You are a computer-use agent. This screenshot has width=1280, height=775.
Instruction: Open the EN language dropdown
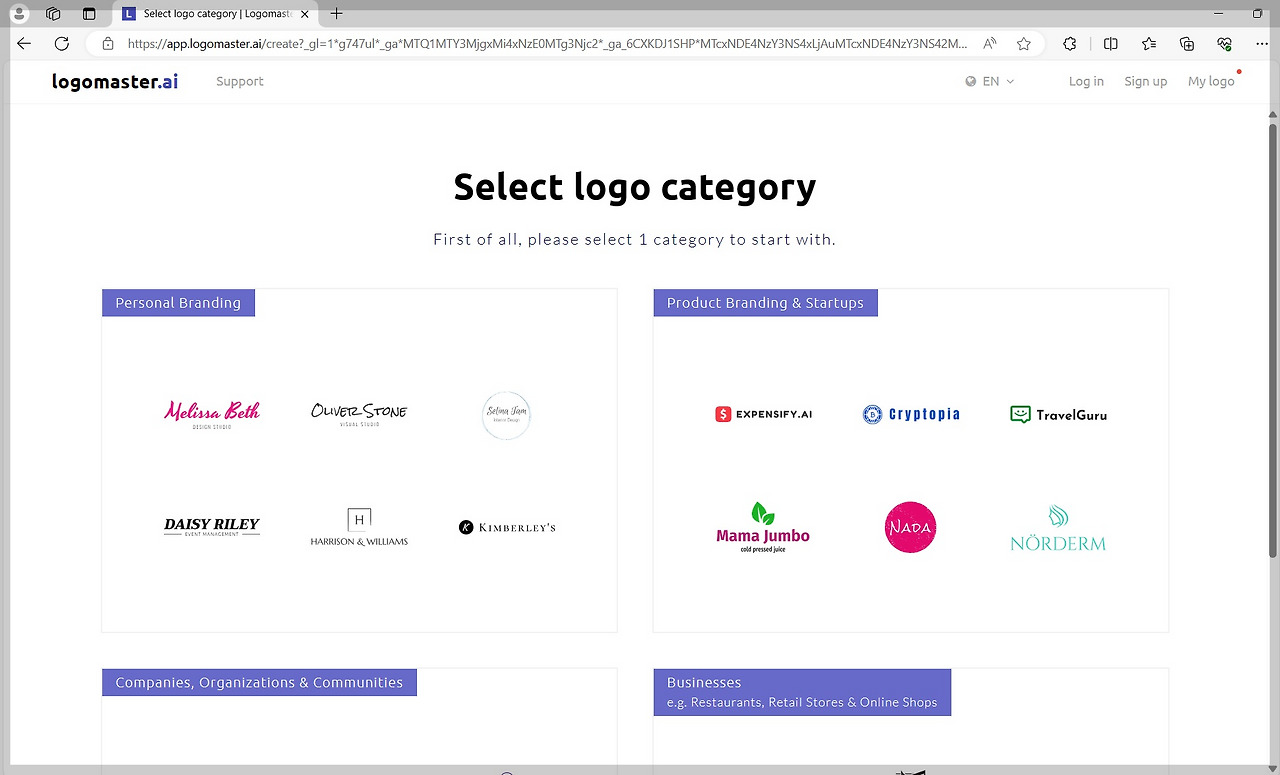990,81
